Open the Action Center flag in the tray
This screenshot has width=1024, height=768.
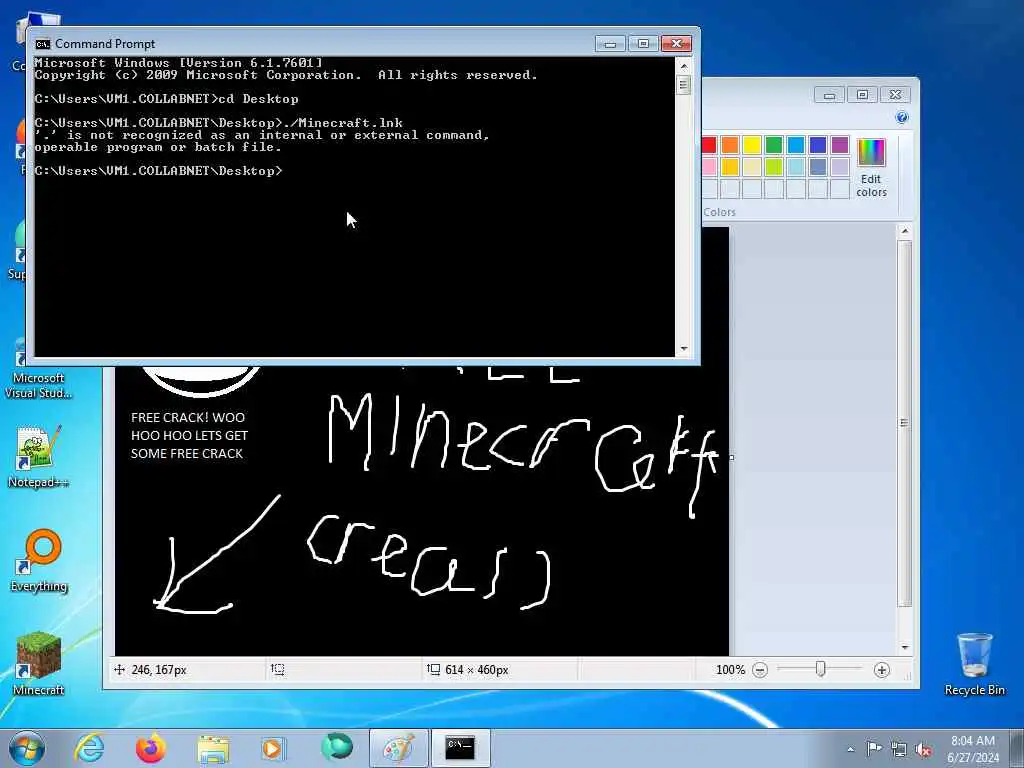tap(874, 748)
